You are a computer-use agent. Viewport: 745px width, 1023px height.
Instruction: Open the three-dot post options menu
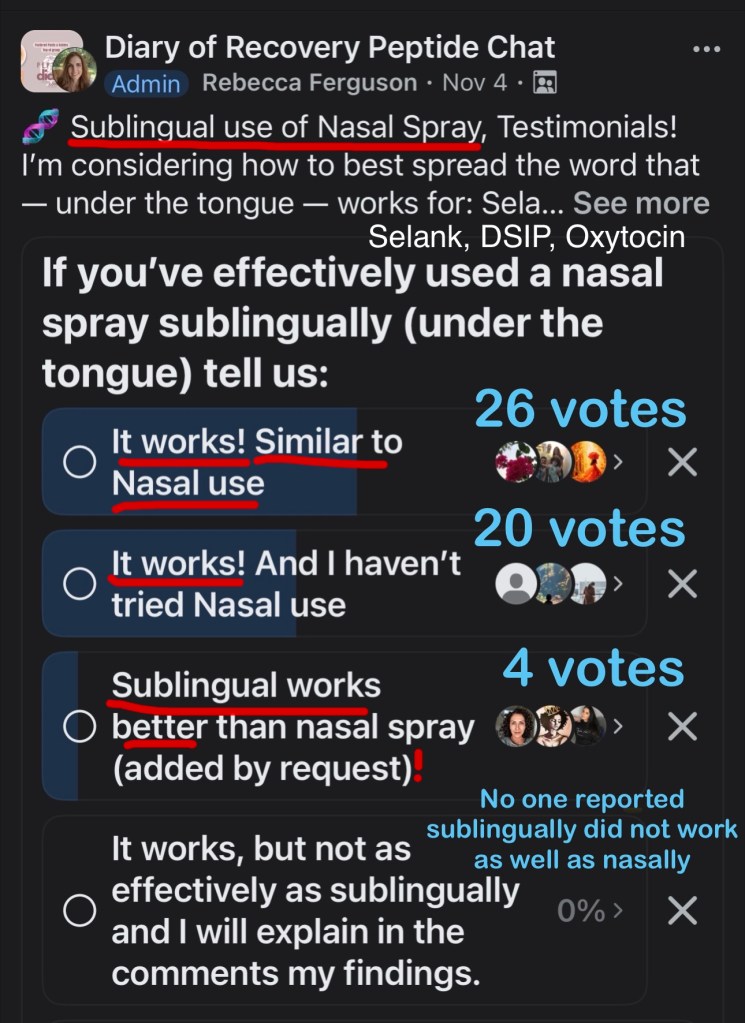coord(706,49)
